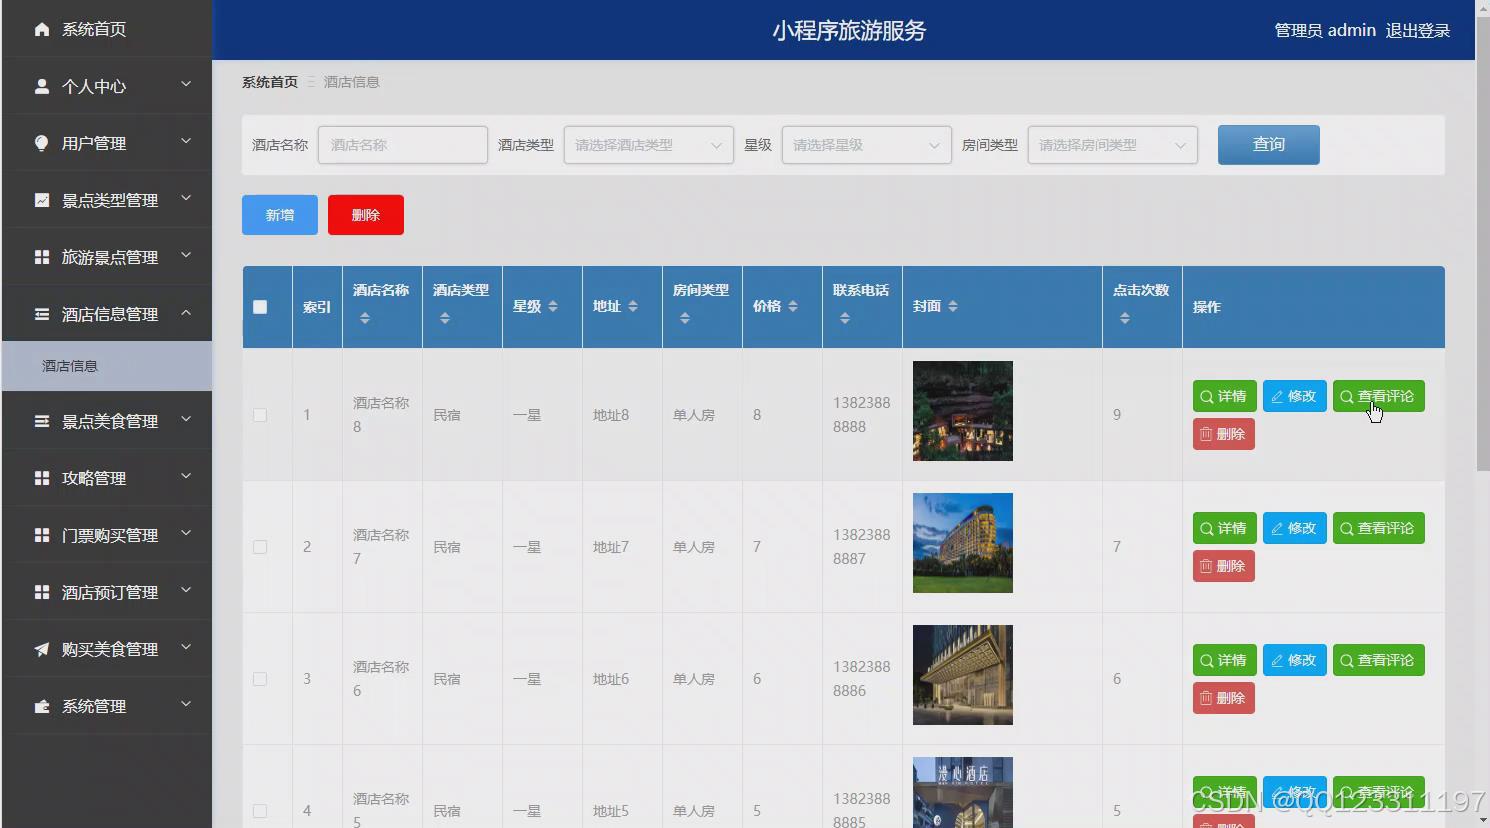Click the grid icon for 攻略管理
1490x828 pixels.
(41, 478)
